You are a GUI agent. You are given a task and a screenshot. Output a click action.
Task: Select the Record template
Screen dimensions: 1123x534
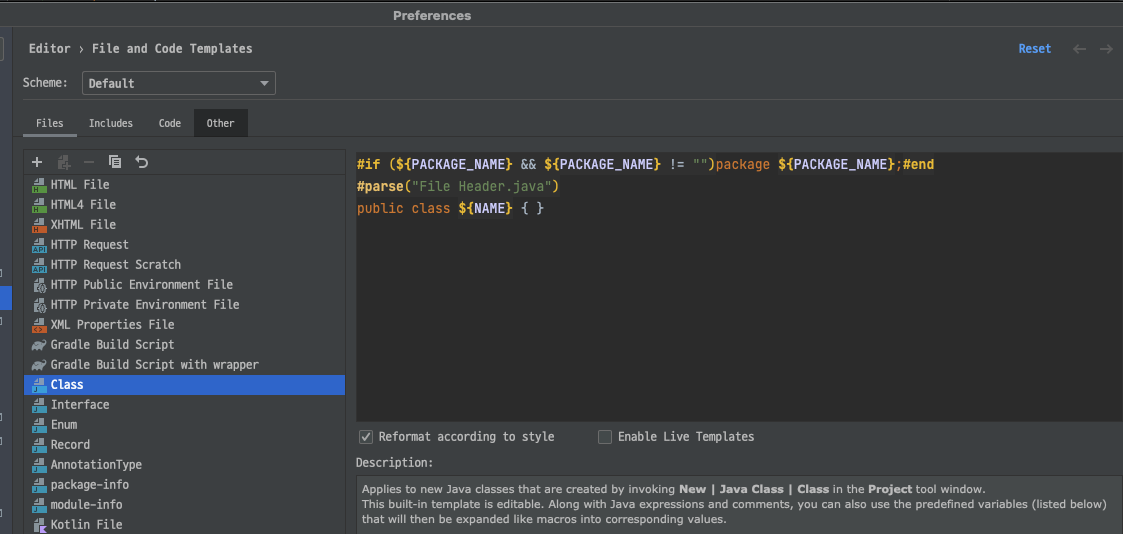coord(185,445)
